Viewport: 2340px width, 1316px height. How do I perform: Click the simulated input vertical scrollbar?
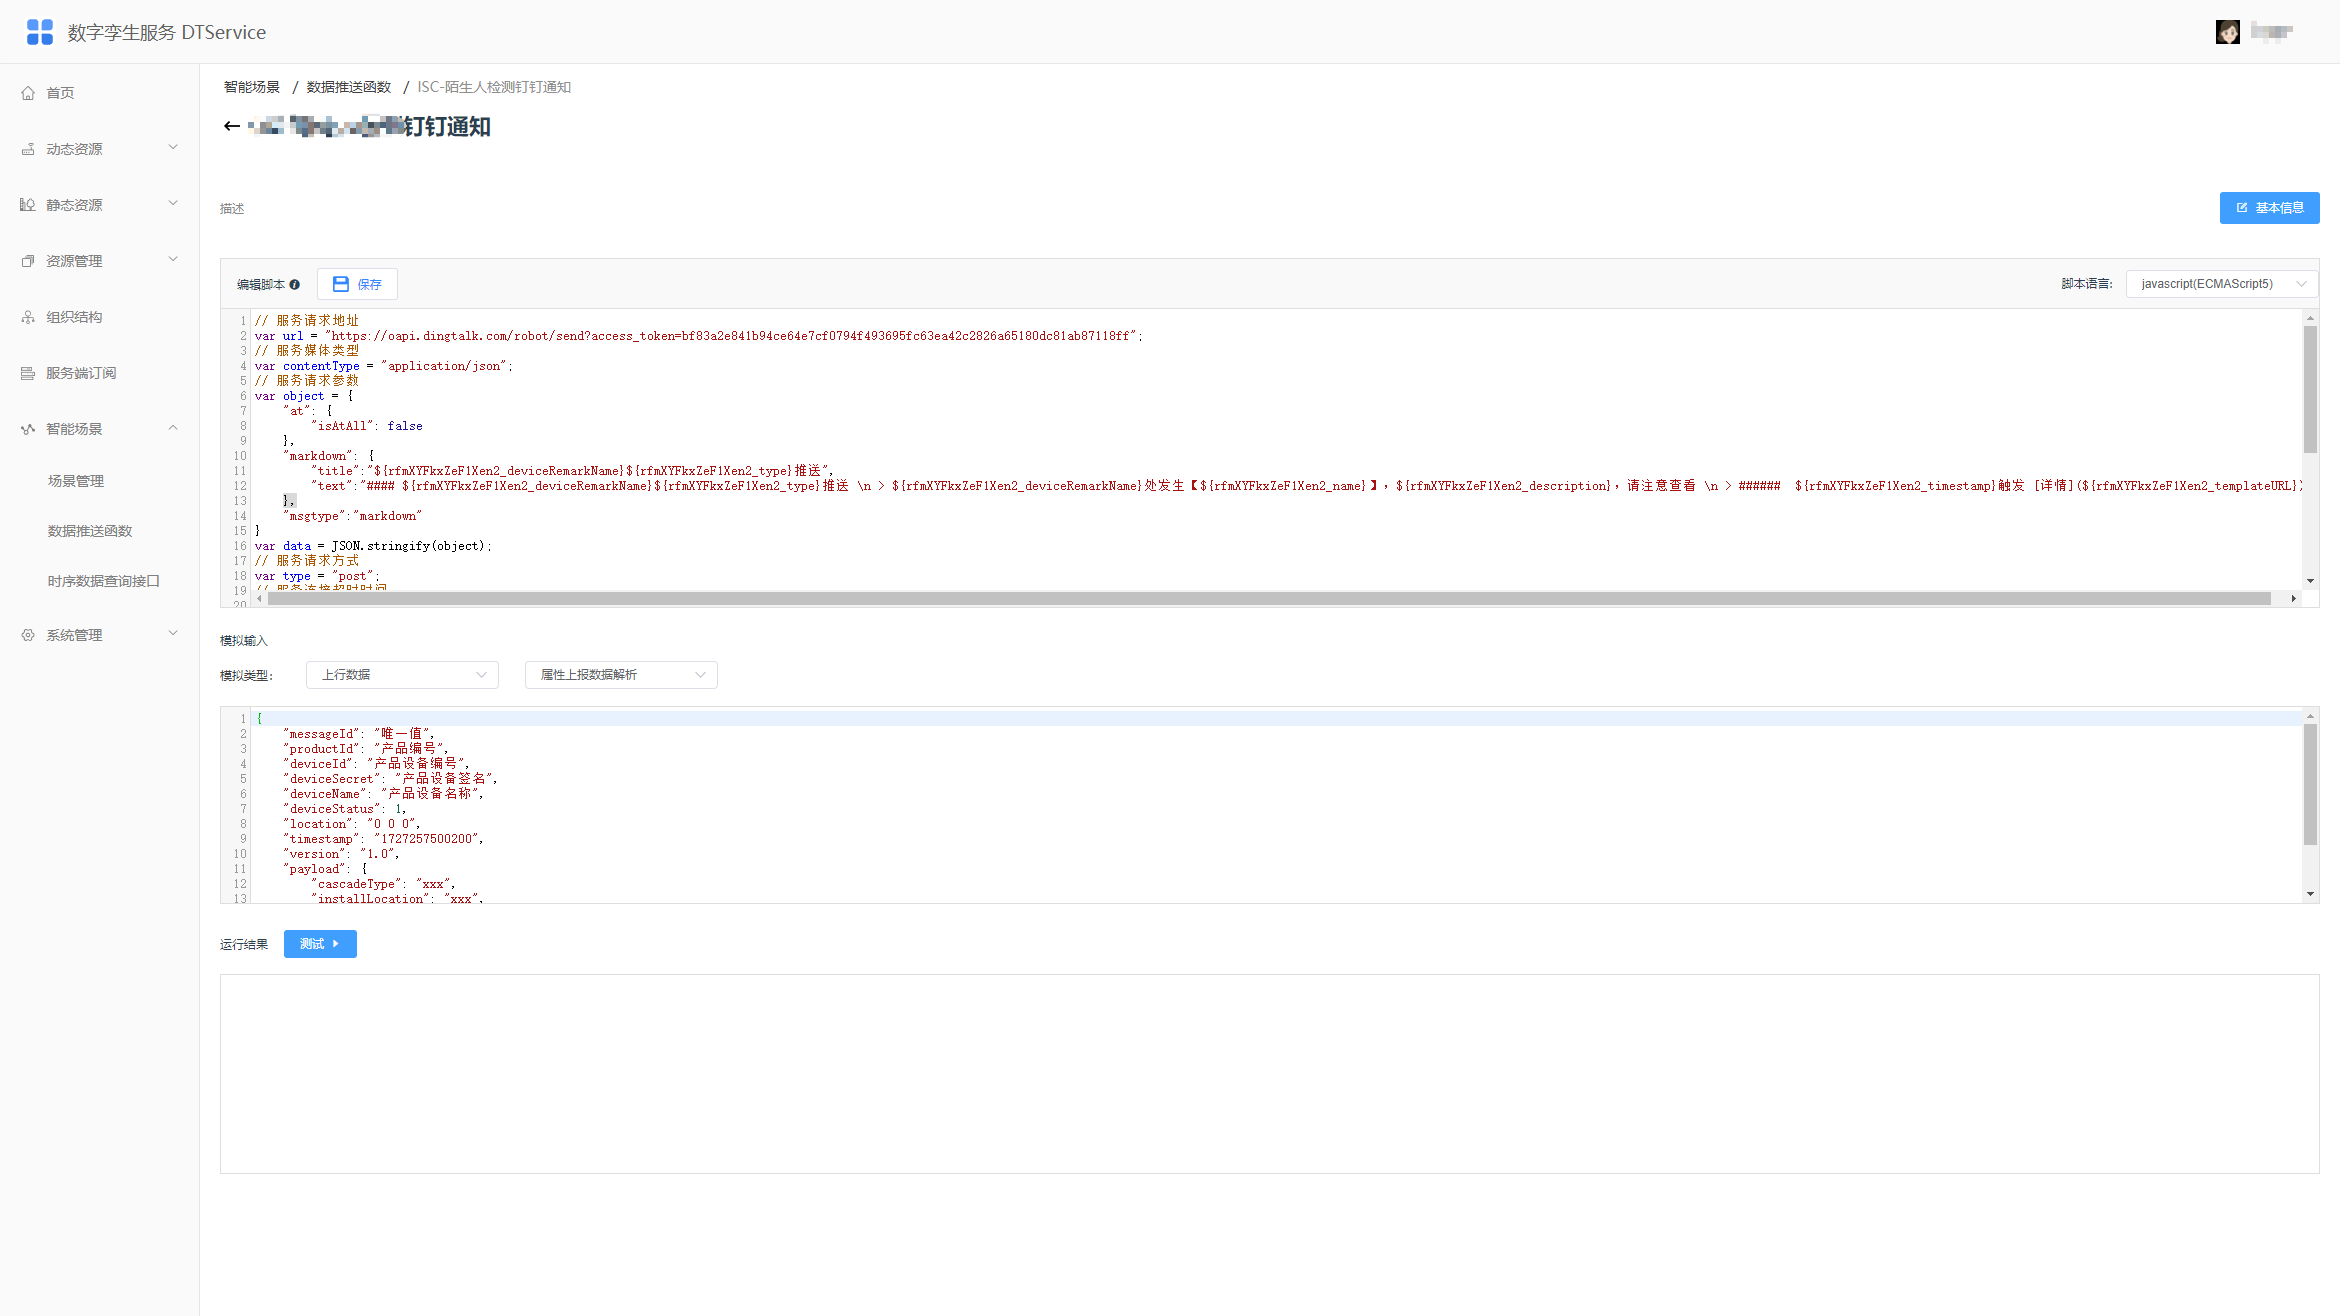tap(2310, 785)
